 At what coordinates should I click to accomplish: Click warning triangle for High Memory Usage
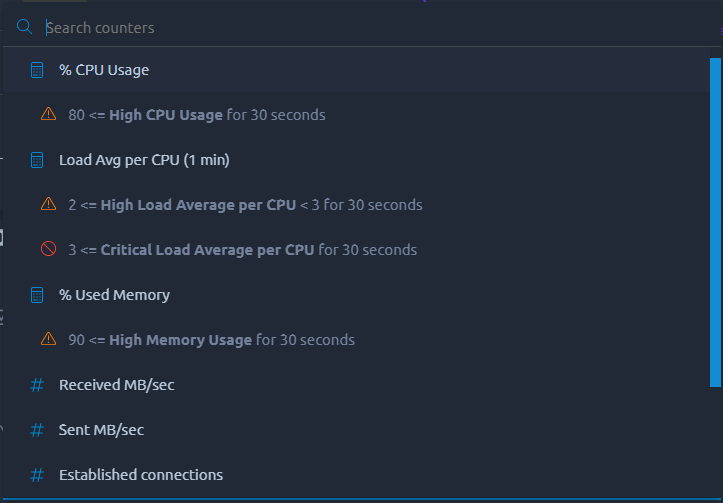[x=48, y=339]
